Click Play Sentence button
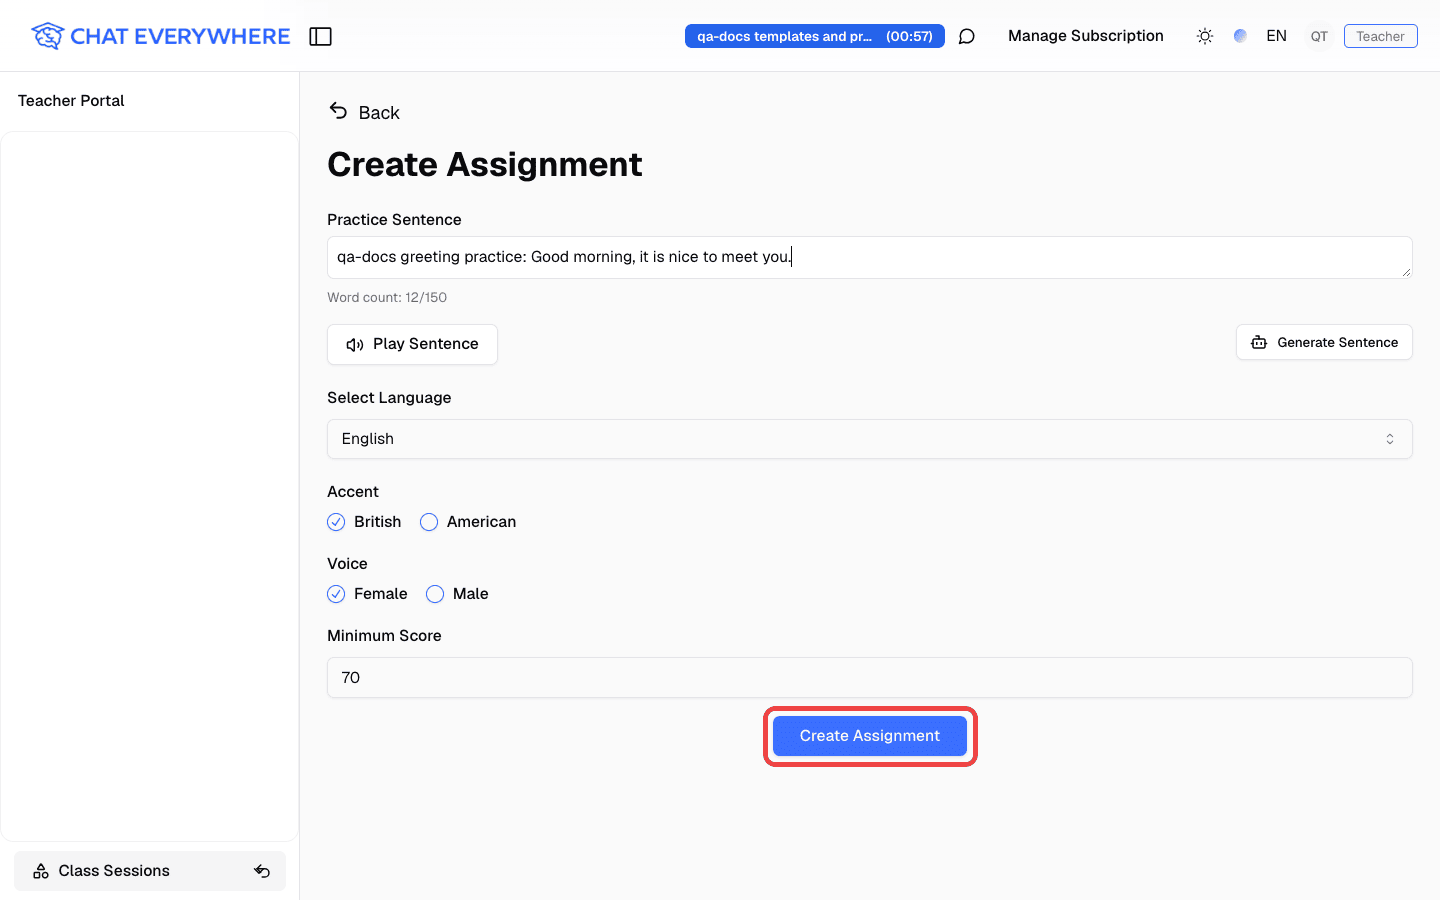Image resolution: width=1440 pixels, height=900 pixels. pyautogui.click(x=412, y=344)
